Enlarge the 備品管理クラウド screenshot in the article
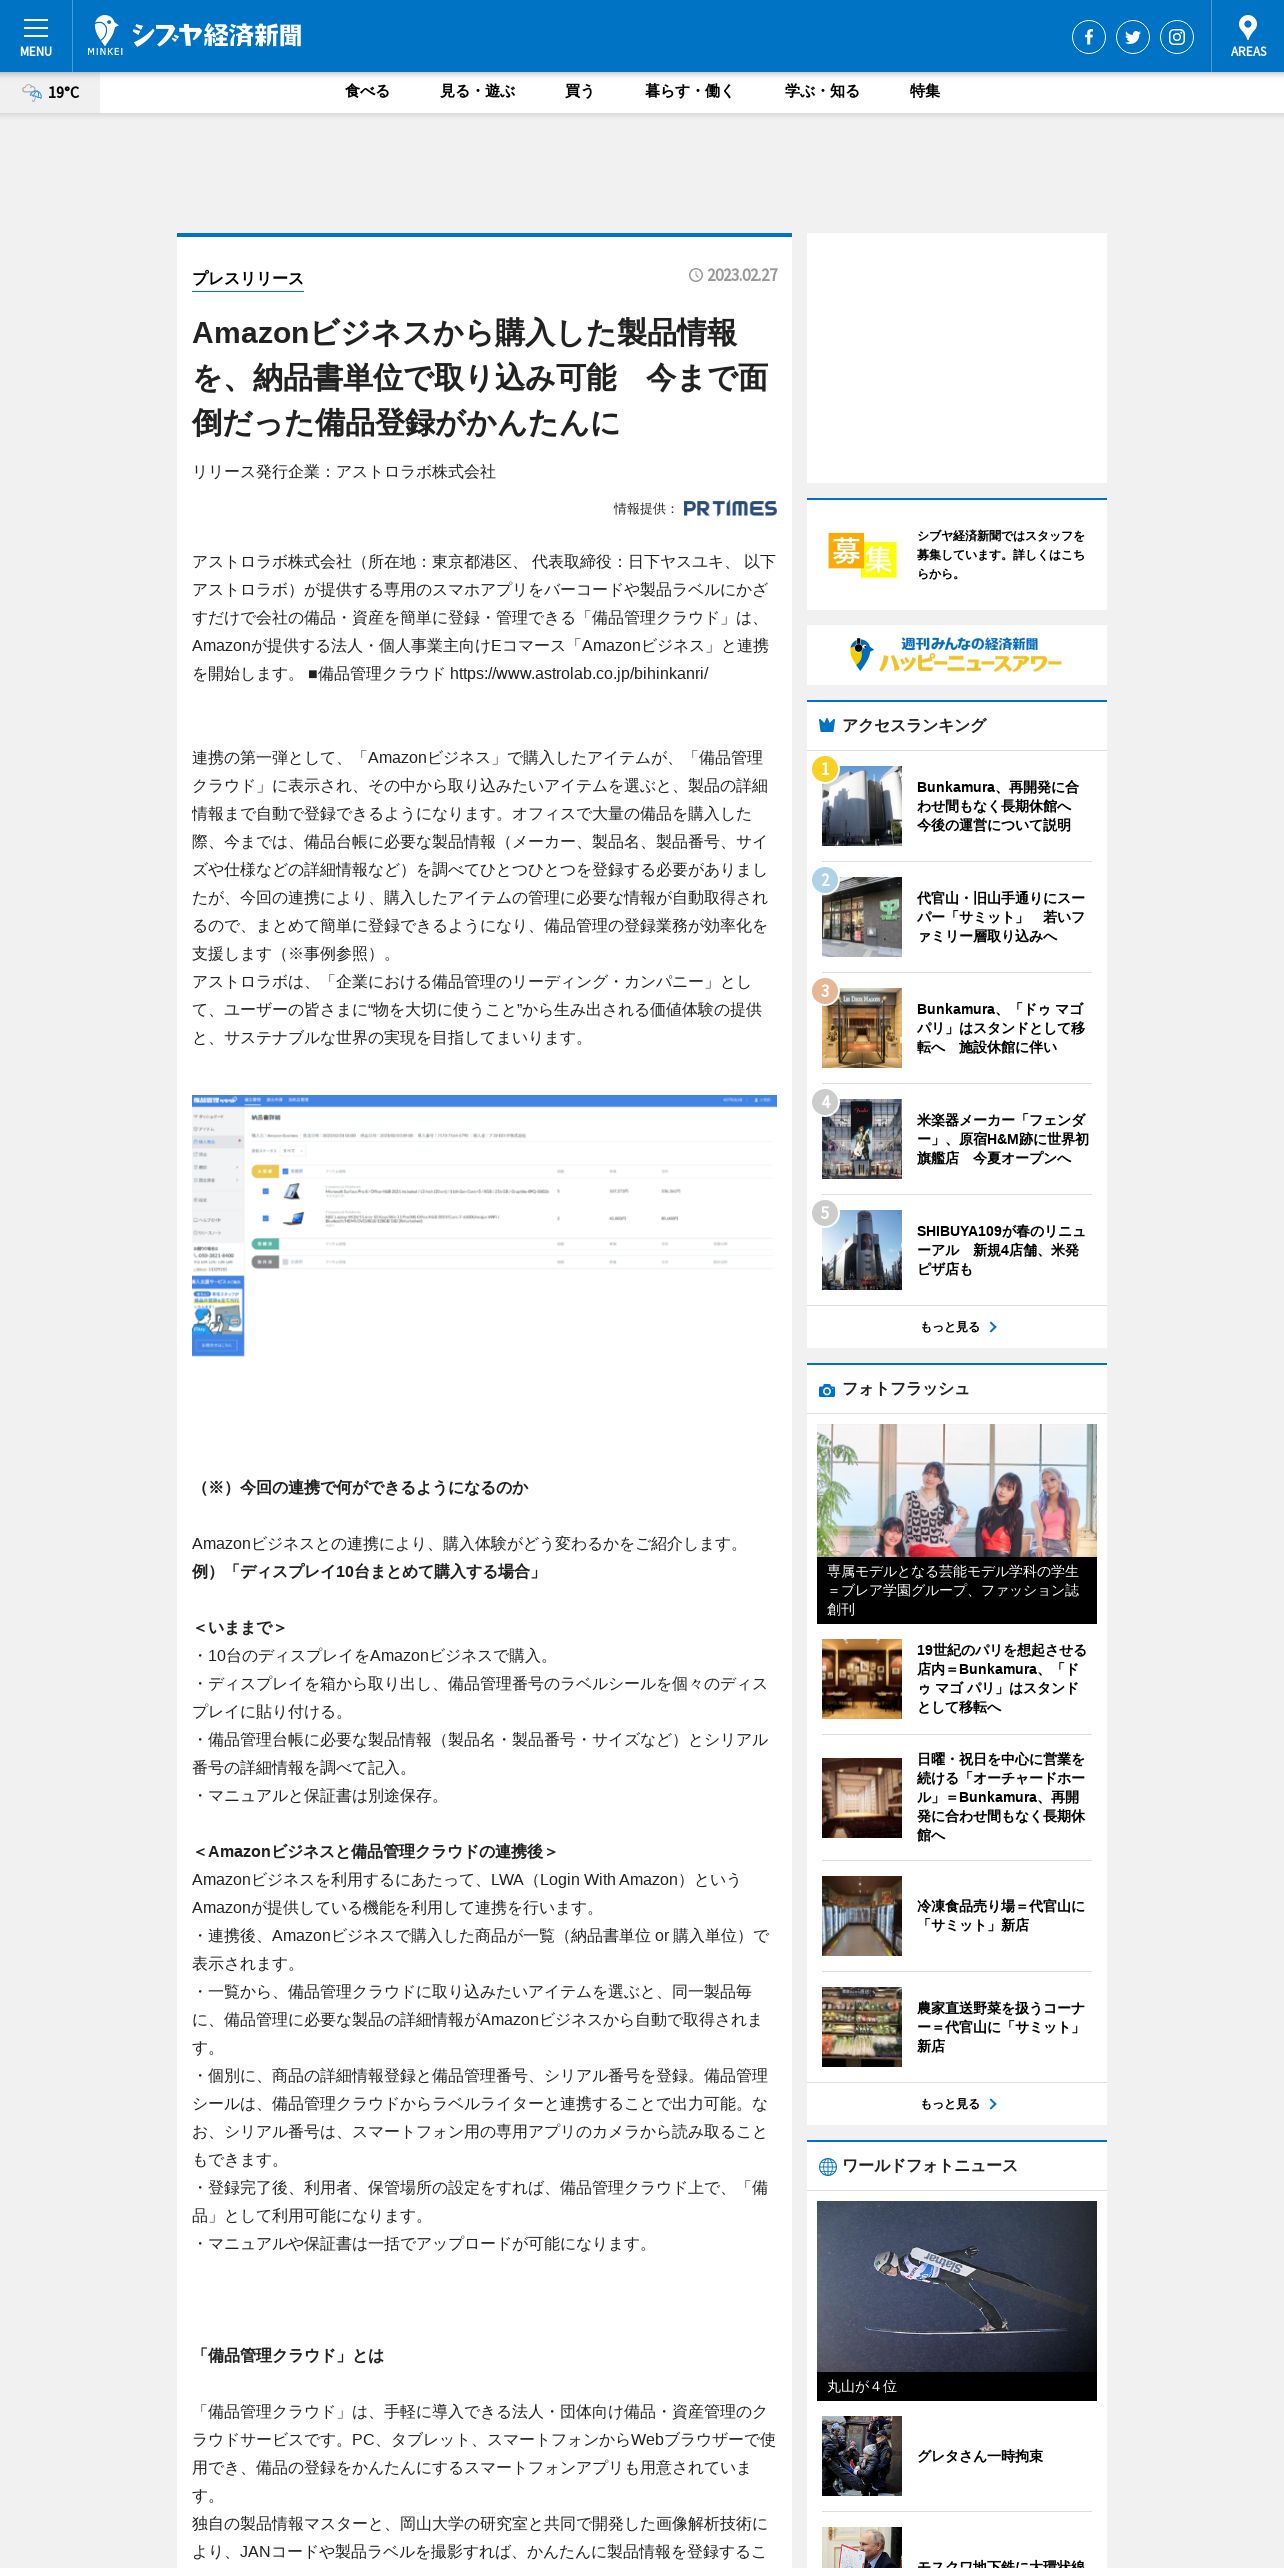 tap(484, 1226)
